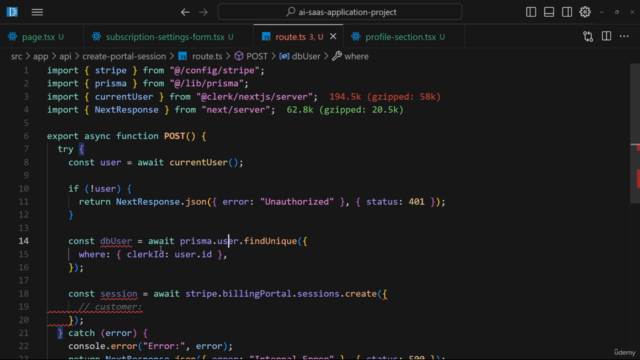Click api in the breadcrumb
Screen dimensions: 640x360
65,56
